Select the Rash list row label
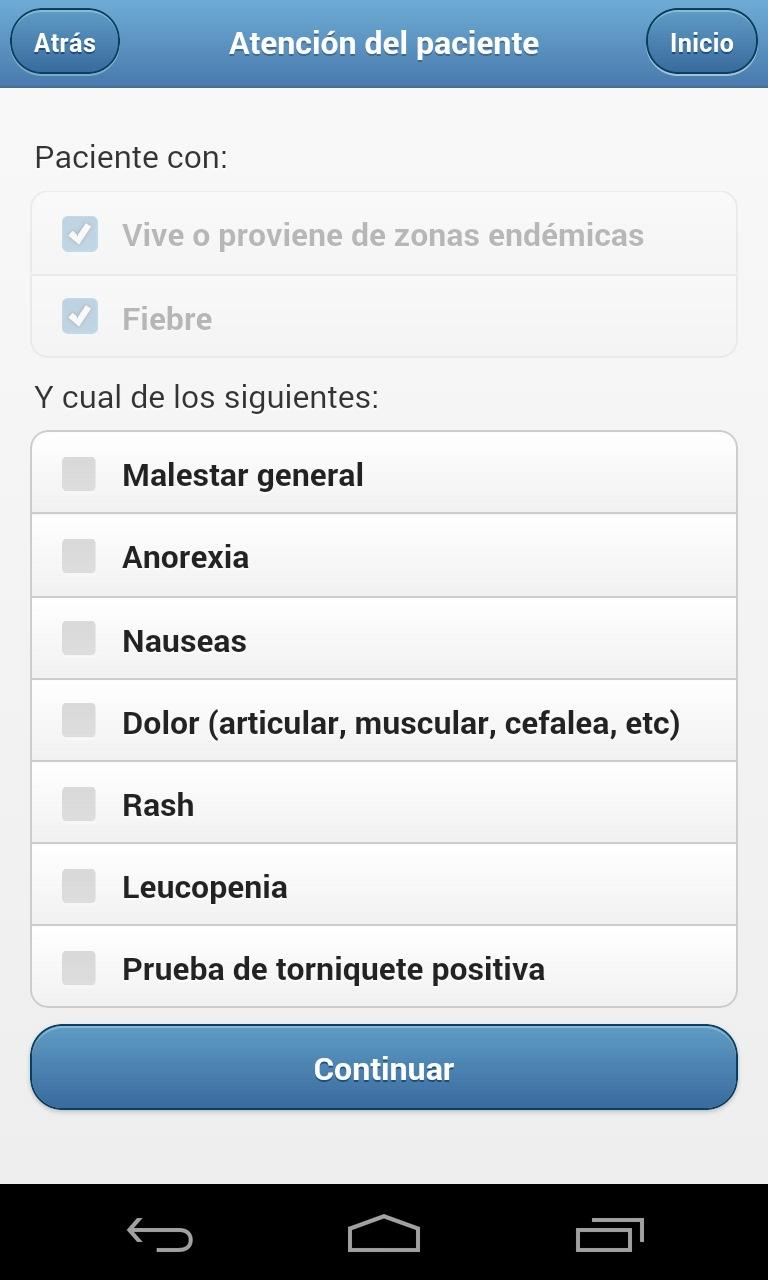The height and width of the screenshot is (1280, 768). coord(158,805)
